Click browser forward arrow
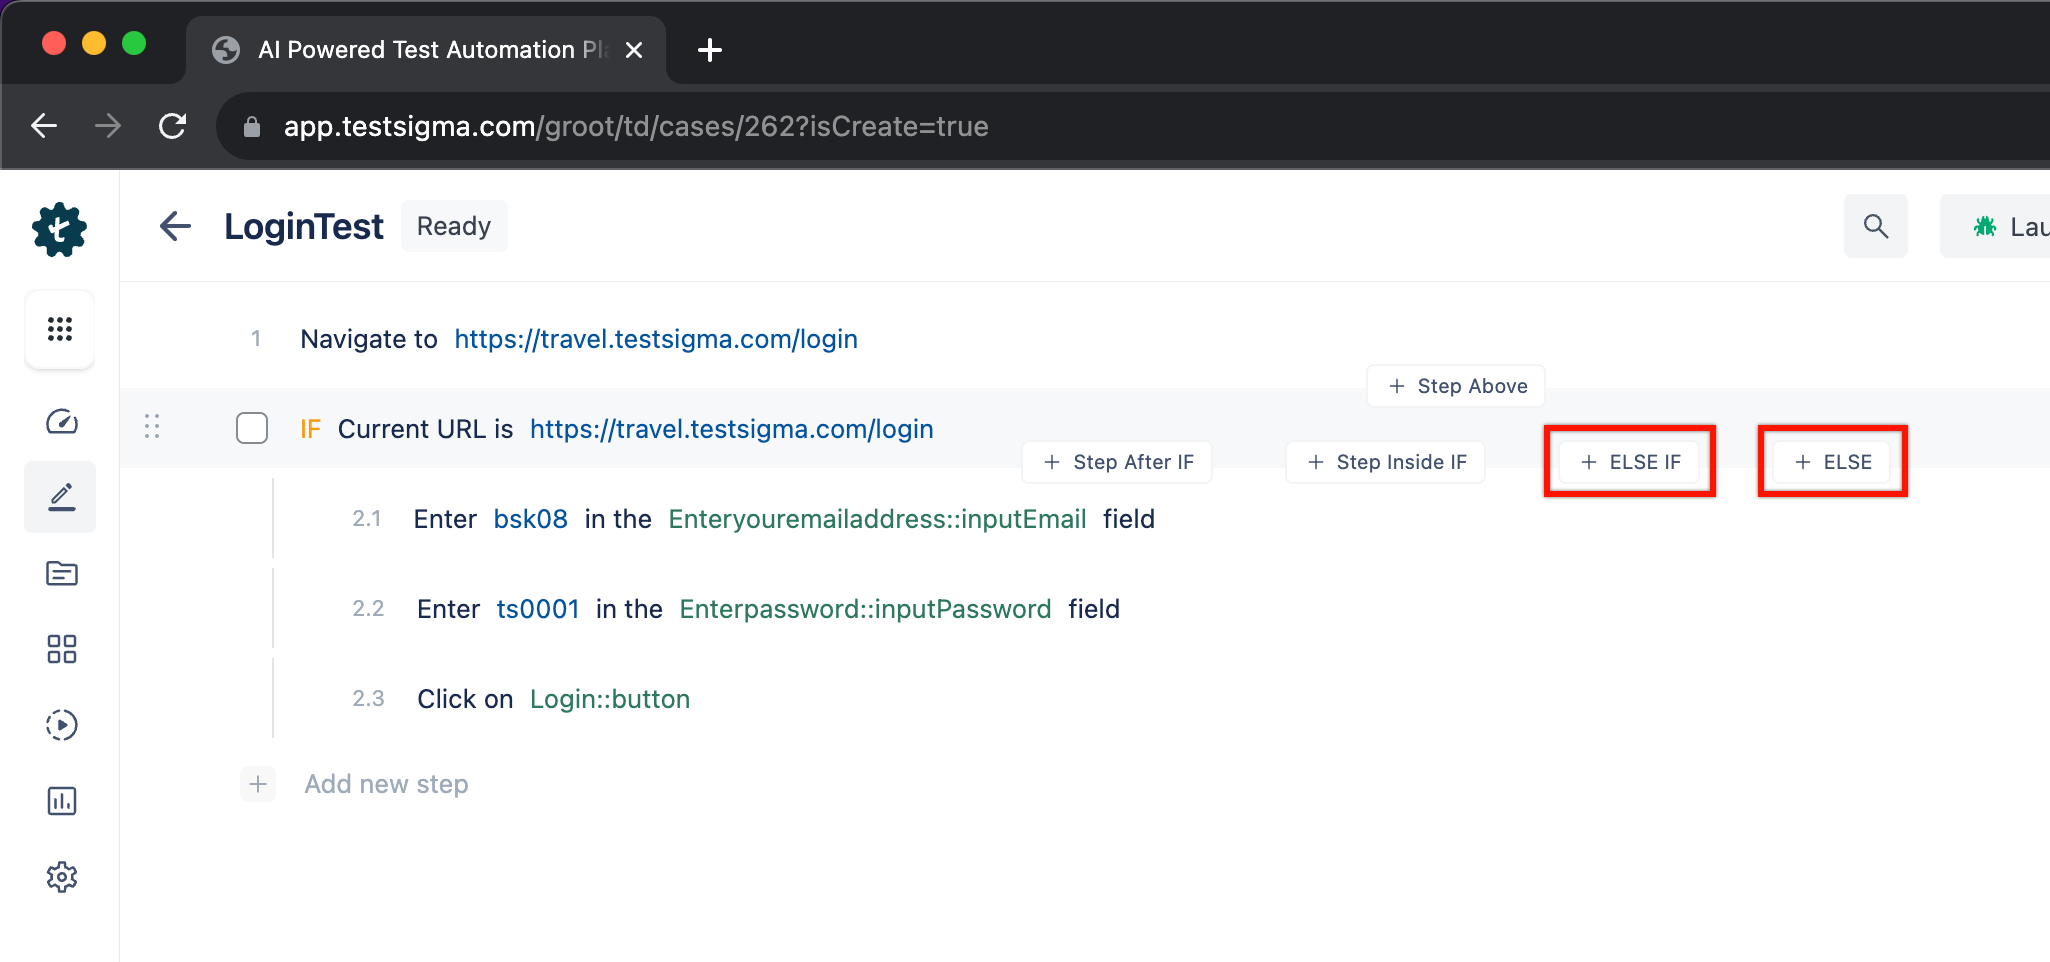Viewport: 2050px width, 962px height. [108, 126]
